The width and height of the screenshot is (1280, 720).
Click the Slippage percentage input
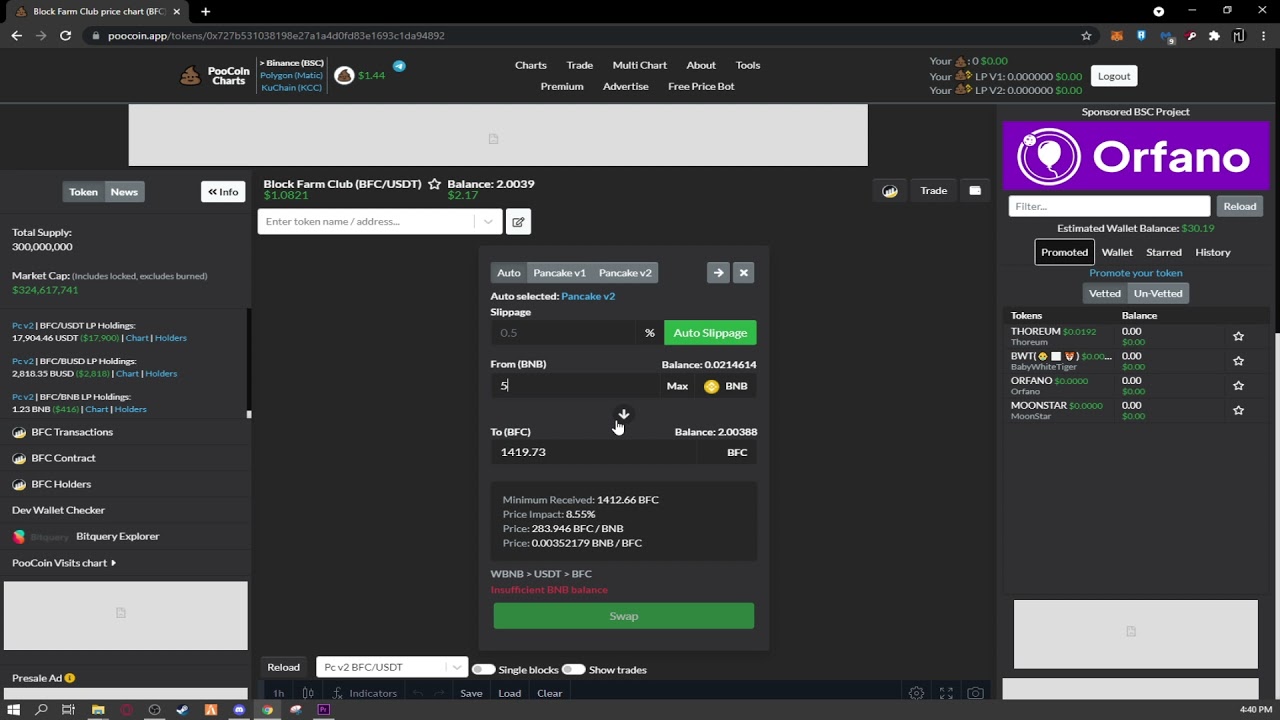(563, 333)
